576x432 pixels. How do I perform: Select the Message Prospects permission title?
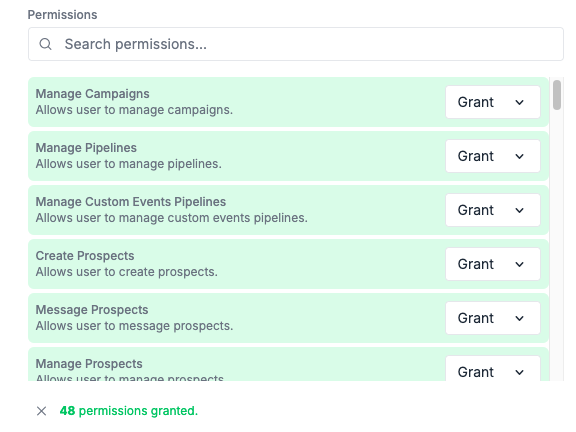click(x=92, y=310)
